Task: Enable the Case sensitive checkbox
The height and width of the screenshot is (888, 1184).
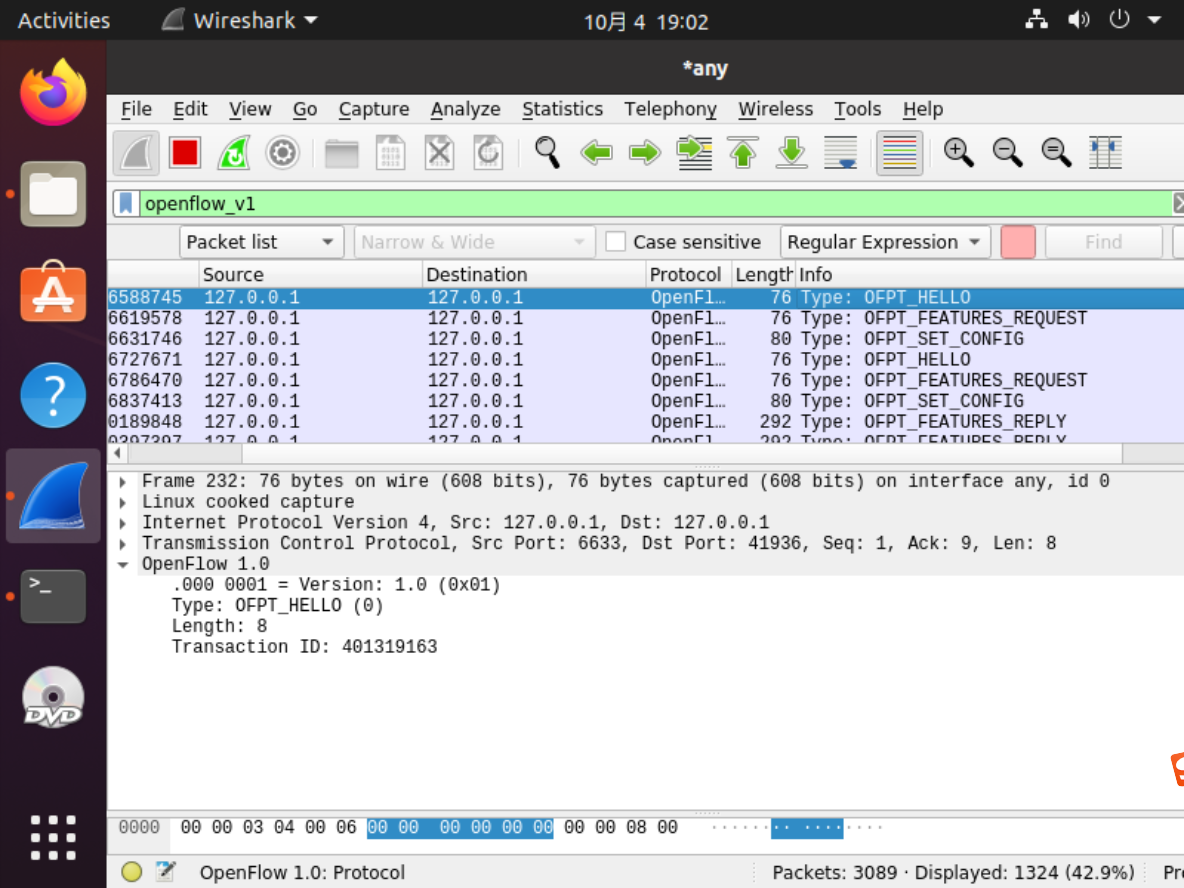Action: pos(615,242)
